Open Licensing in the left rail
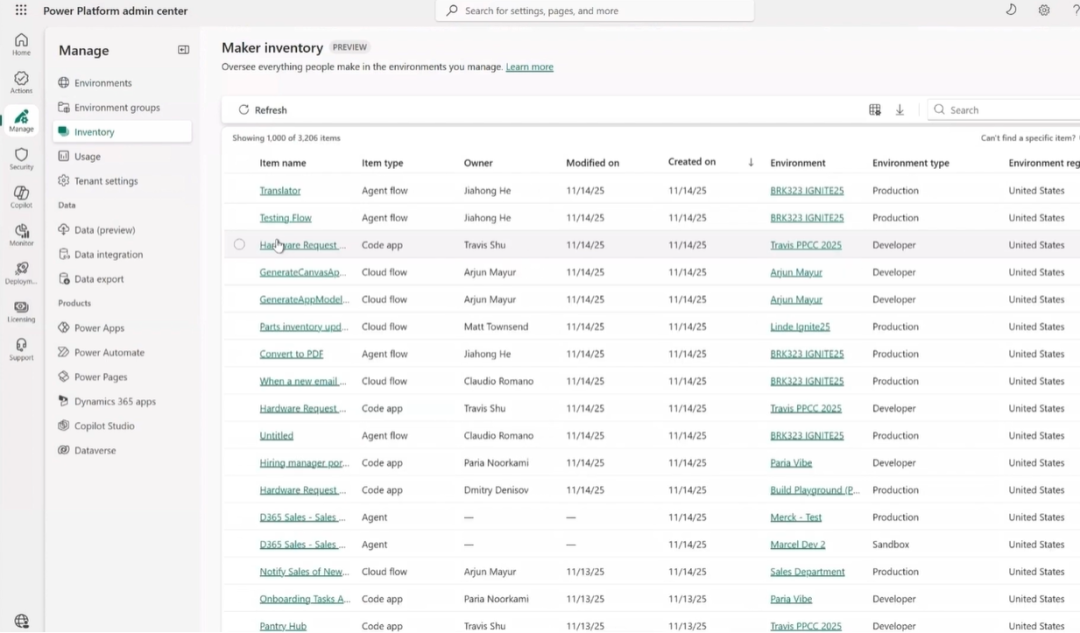This screenshot has width=1080, height=633. tap(21, 311)
